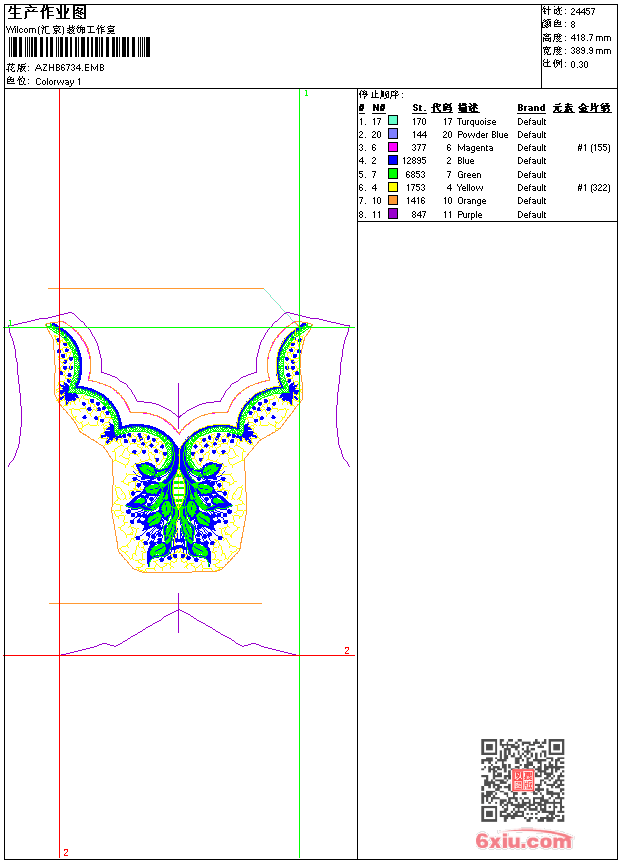Click the Turquoise color swatch in row 1

tap(393, 121)
